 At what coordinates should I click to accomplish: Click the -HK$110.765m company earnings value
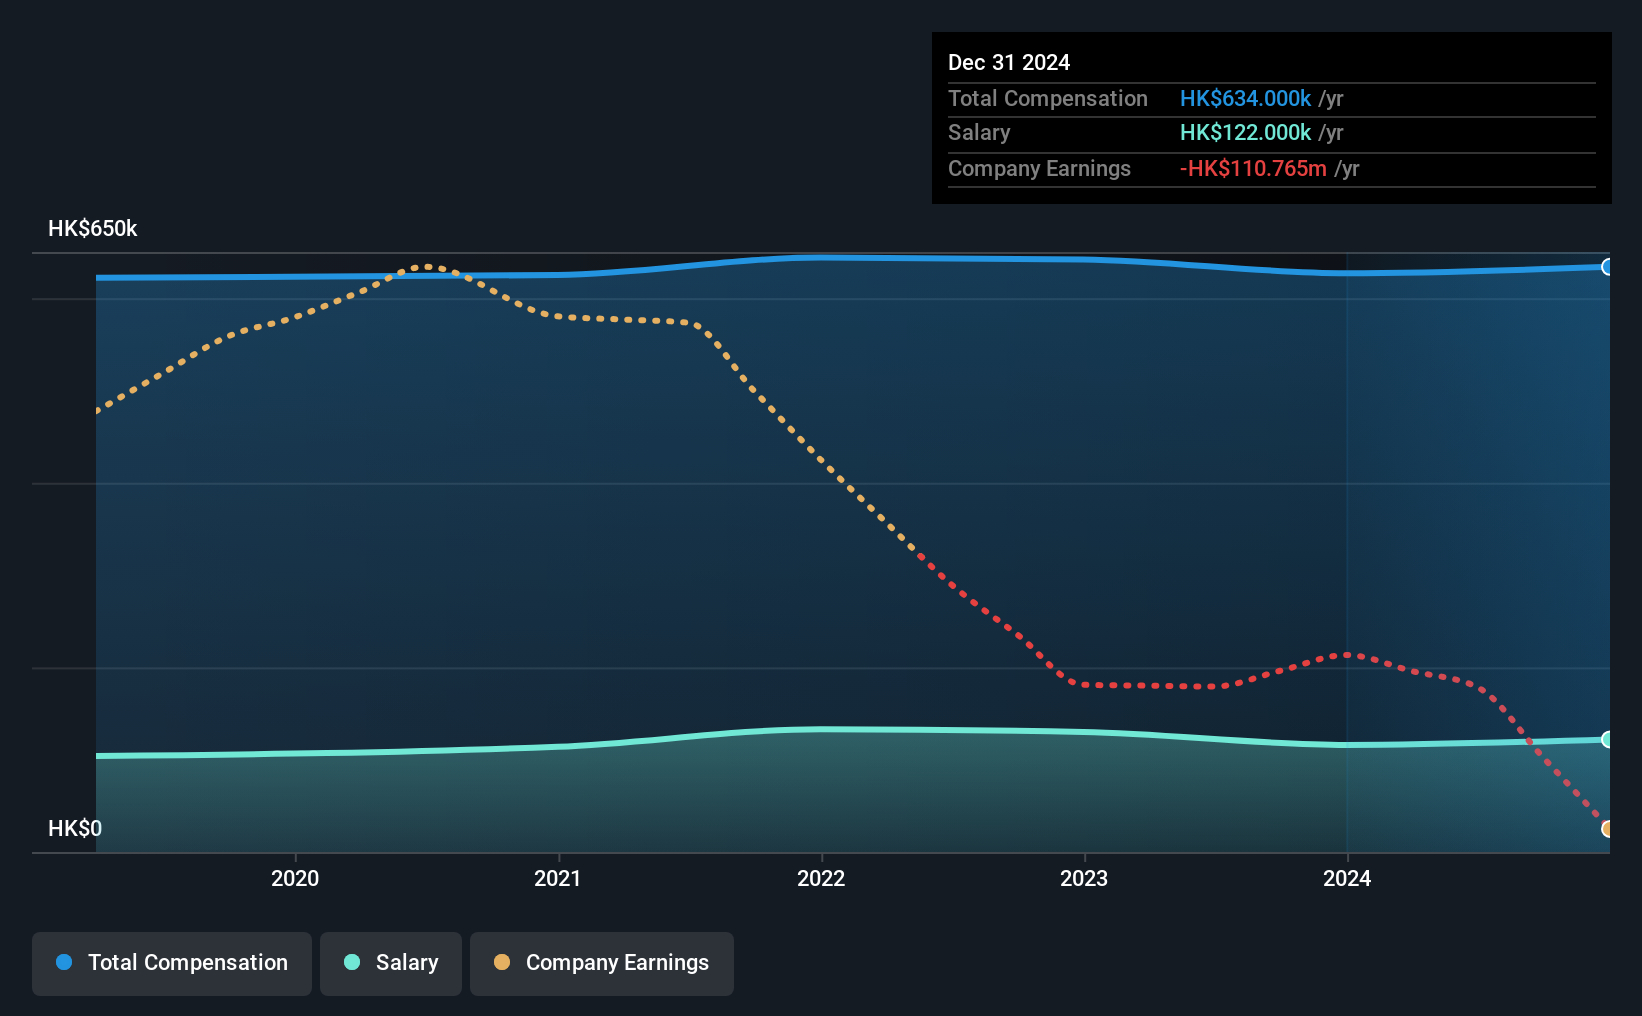[1253, 169]
